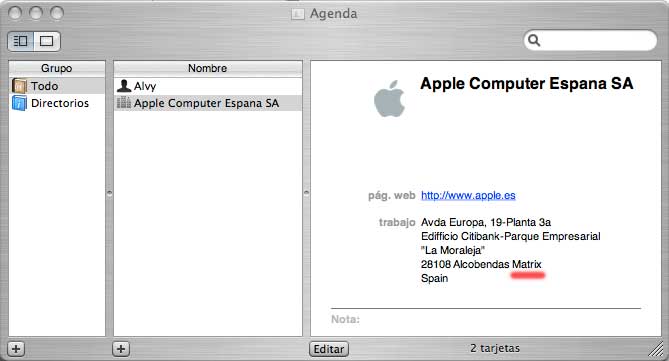
Task: Select the Directorios group
Action: 57,103
